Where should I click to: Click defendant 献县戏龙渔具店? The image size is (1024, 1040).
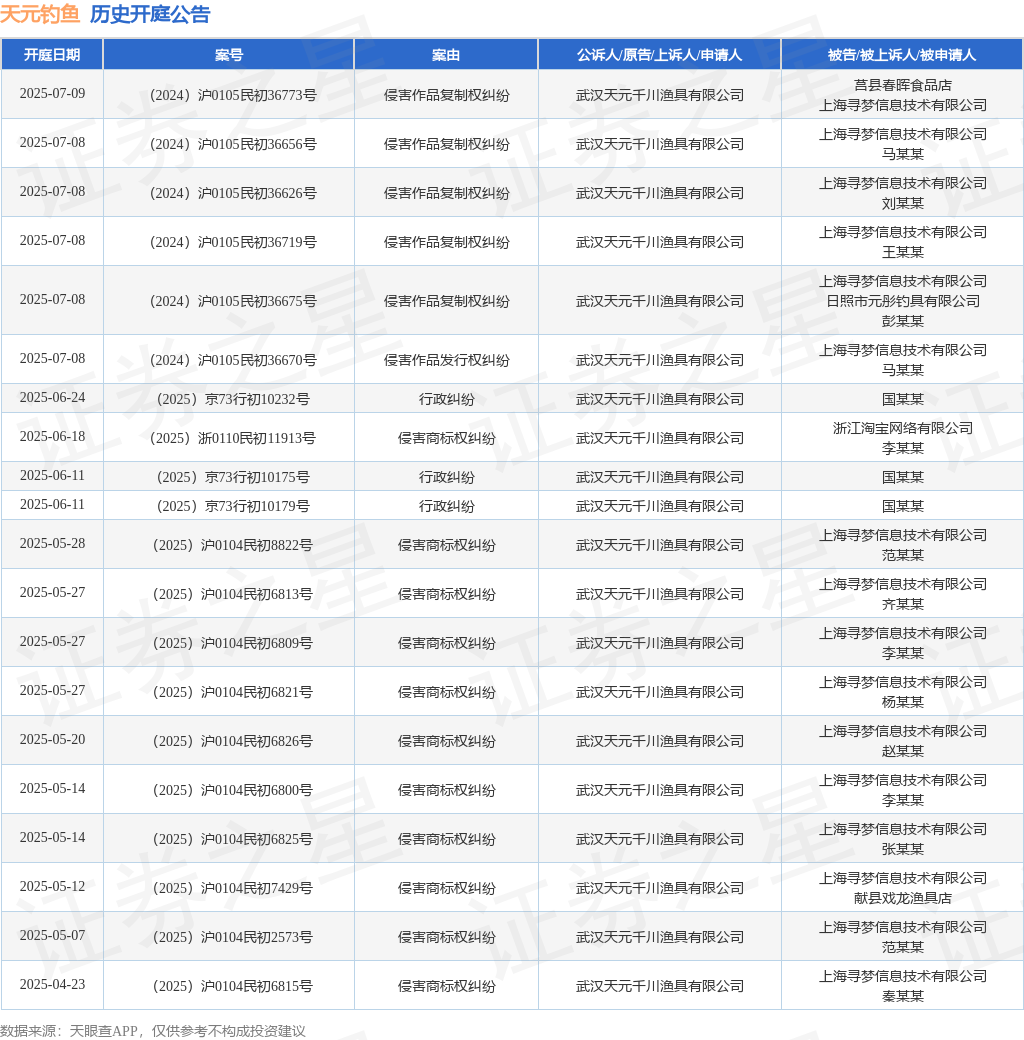(x=903, y=899)
